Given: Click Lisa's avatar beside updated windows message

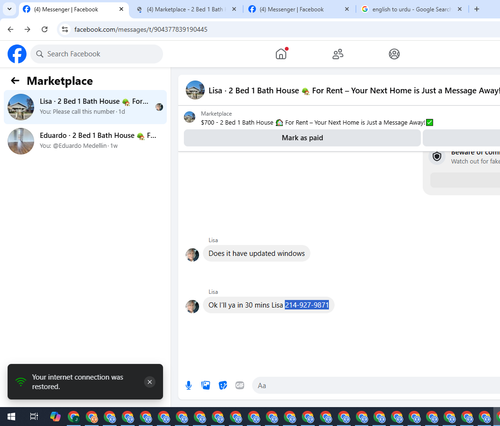Looking at the screenshot, I should (x=192, y=255).
